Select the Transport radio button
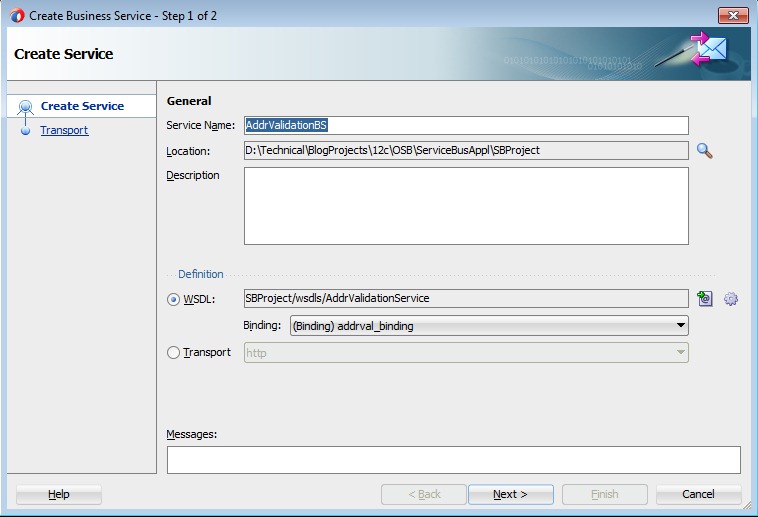 (174, 352)
